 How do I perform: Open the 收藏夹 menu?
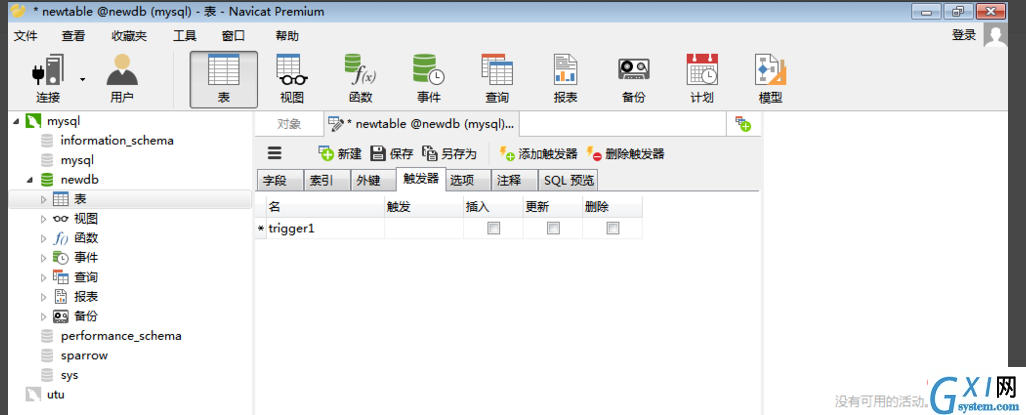coord(129,36)
